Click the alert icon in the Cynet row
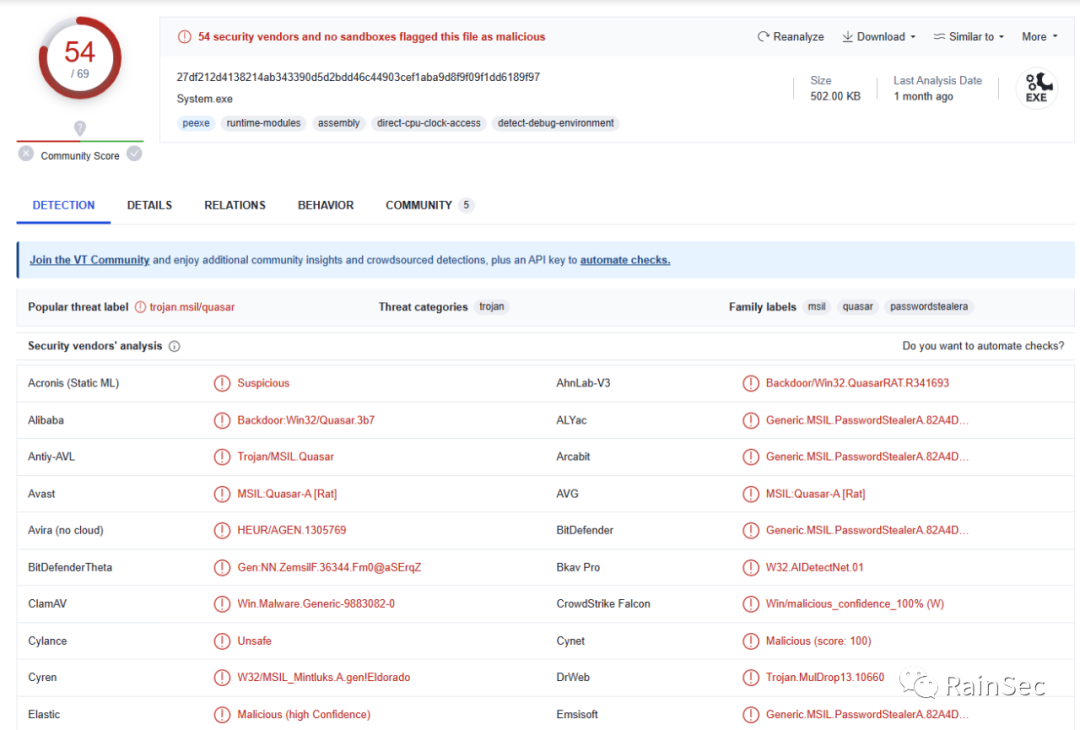 point(751,641)
